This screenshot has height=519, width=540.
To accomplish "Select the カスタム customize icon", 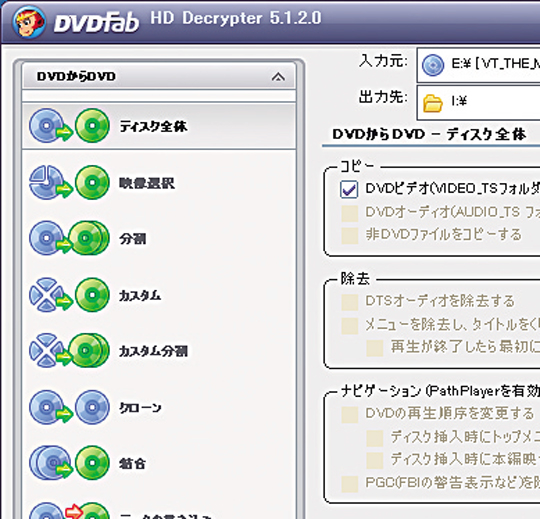I will [69, 294].
